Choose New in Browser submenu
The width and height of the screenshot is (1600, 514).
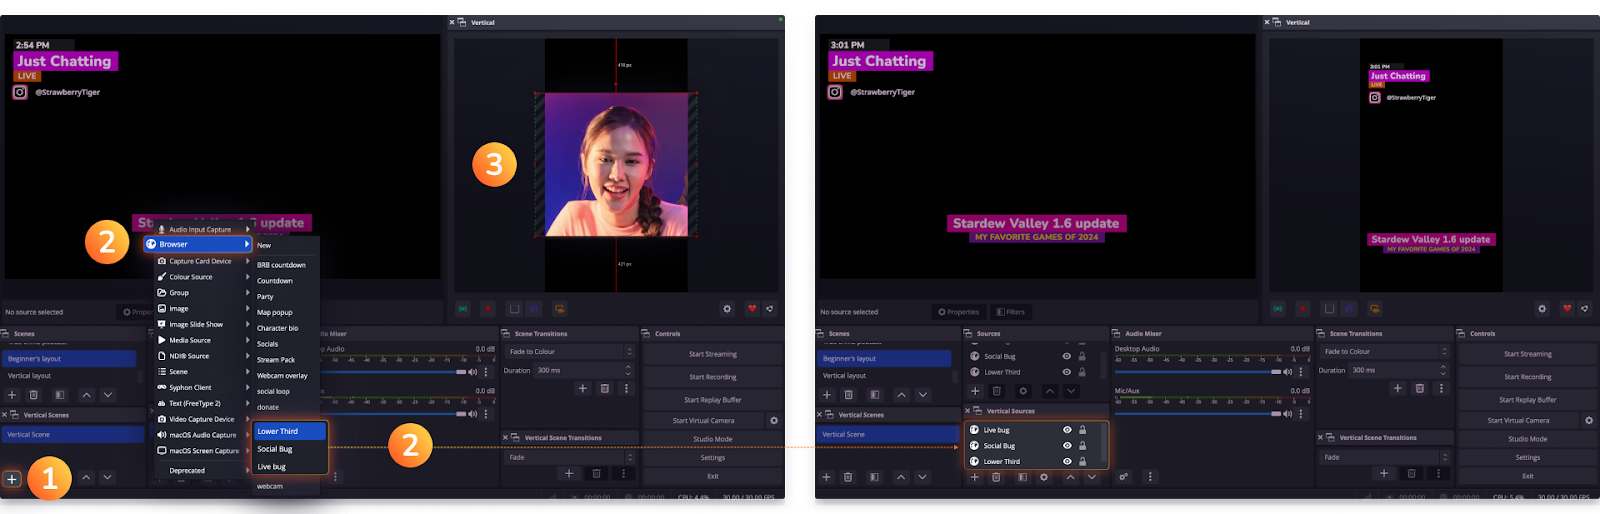coord(286,245)
